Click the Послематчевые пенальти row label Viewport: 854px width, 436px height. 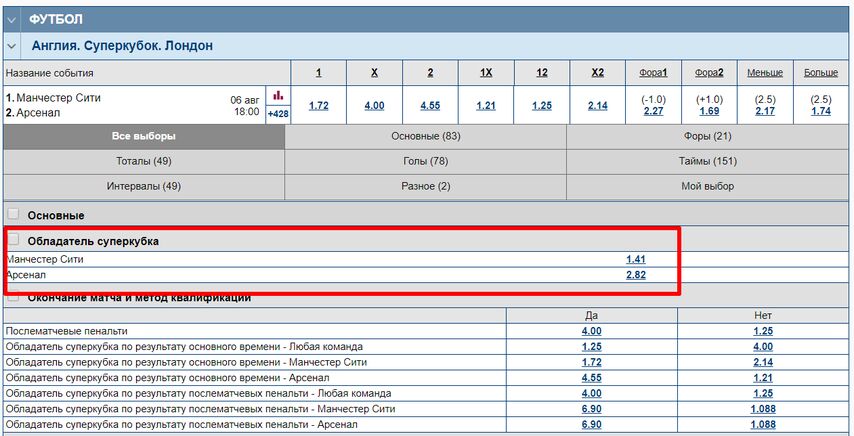coord(66,331)
